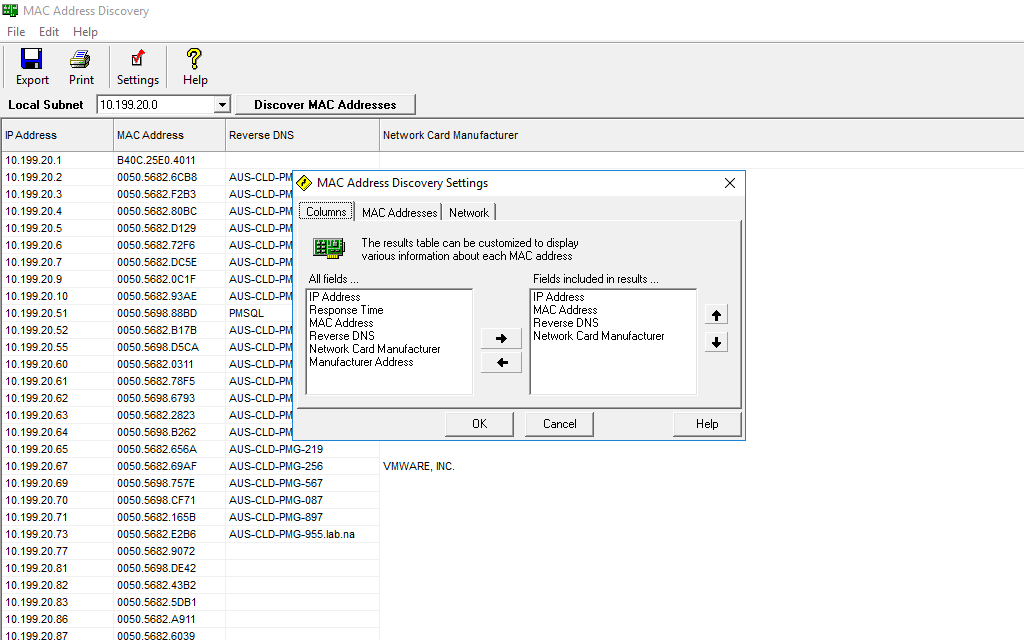Click Cancel in the settings dialog

click(560, 424)
